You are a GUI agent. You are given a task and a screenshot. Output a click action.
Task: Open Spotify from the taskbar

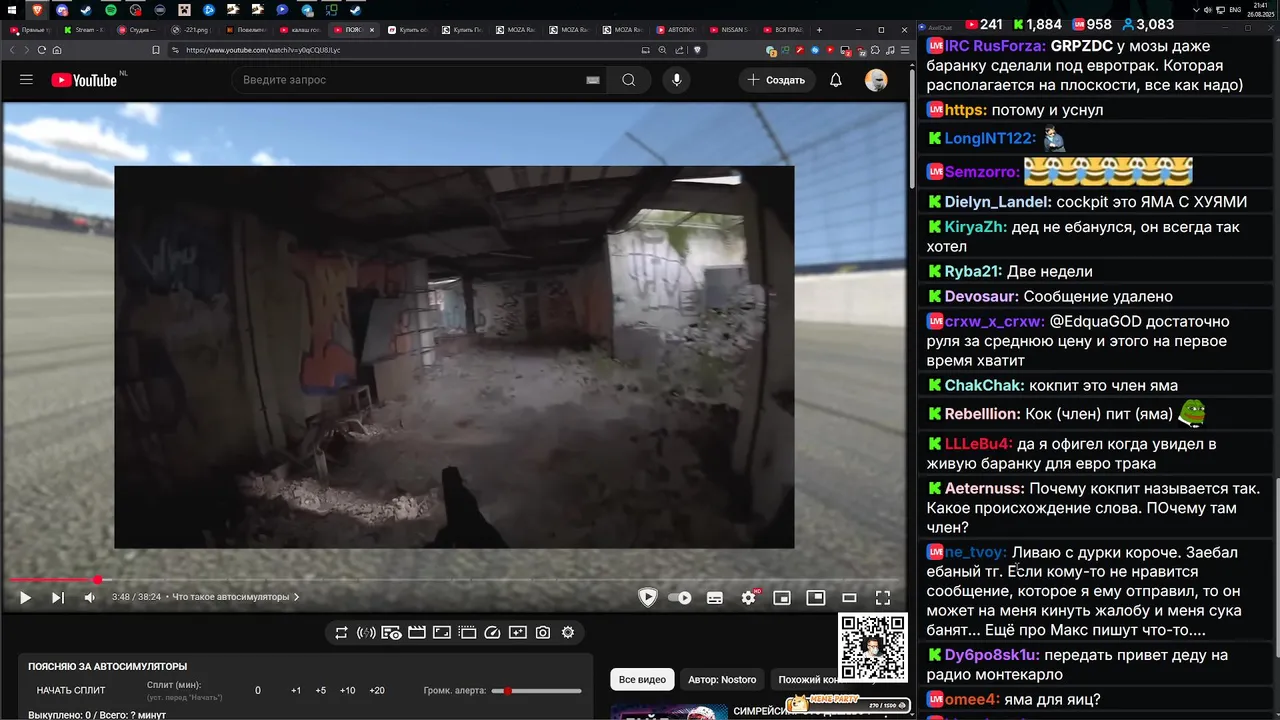pyautogui.click(x=111, y=9)
